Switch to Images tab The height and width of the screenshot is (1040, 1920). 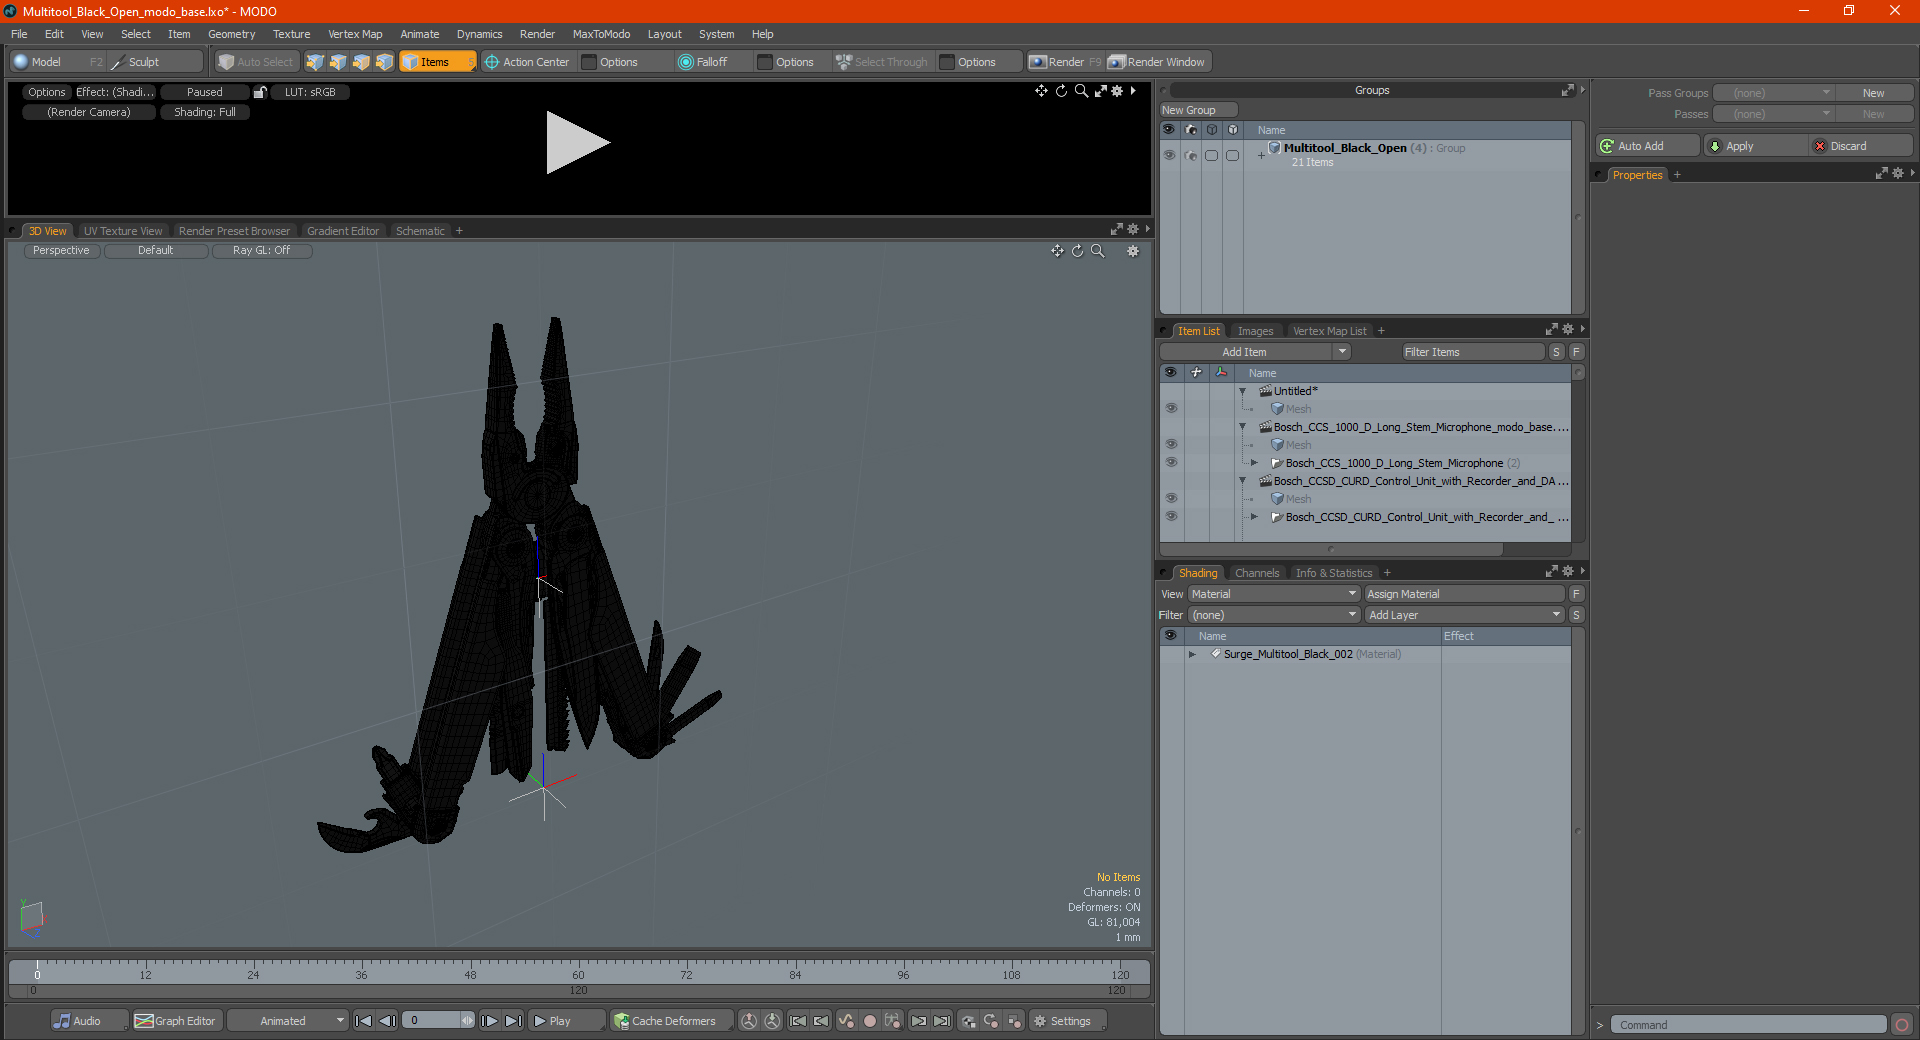pos(1255,331)
